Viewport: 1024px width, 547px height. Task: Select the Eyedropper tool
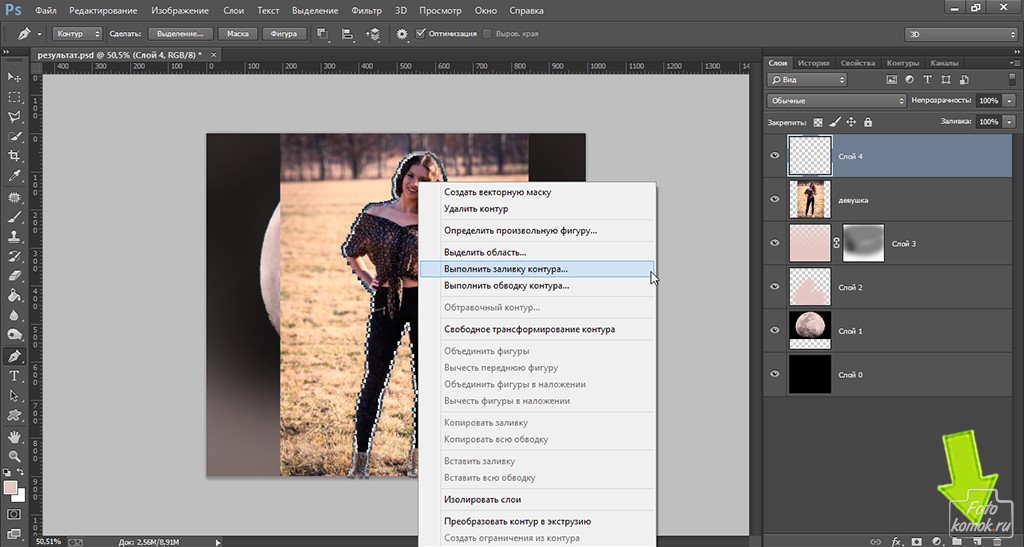click(15, 176)
